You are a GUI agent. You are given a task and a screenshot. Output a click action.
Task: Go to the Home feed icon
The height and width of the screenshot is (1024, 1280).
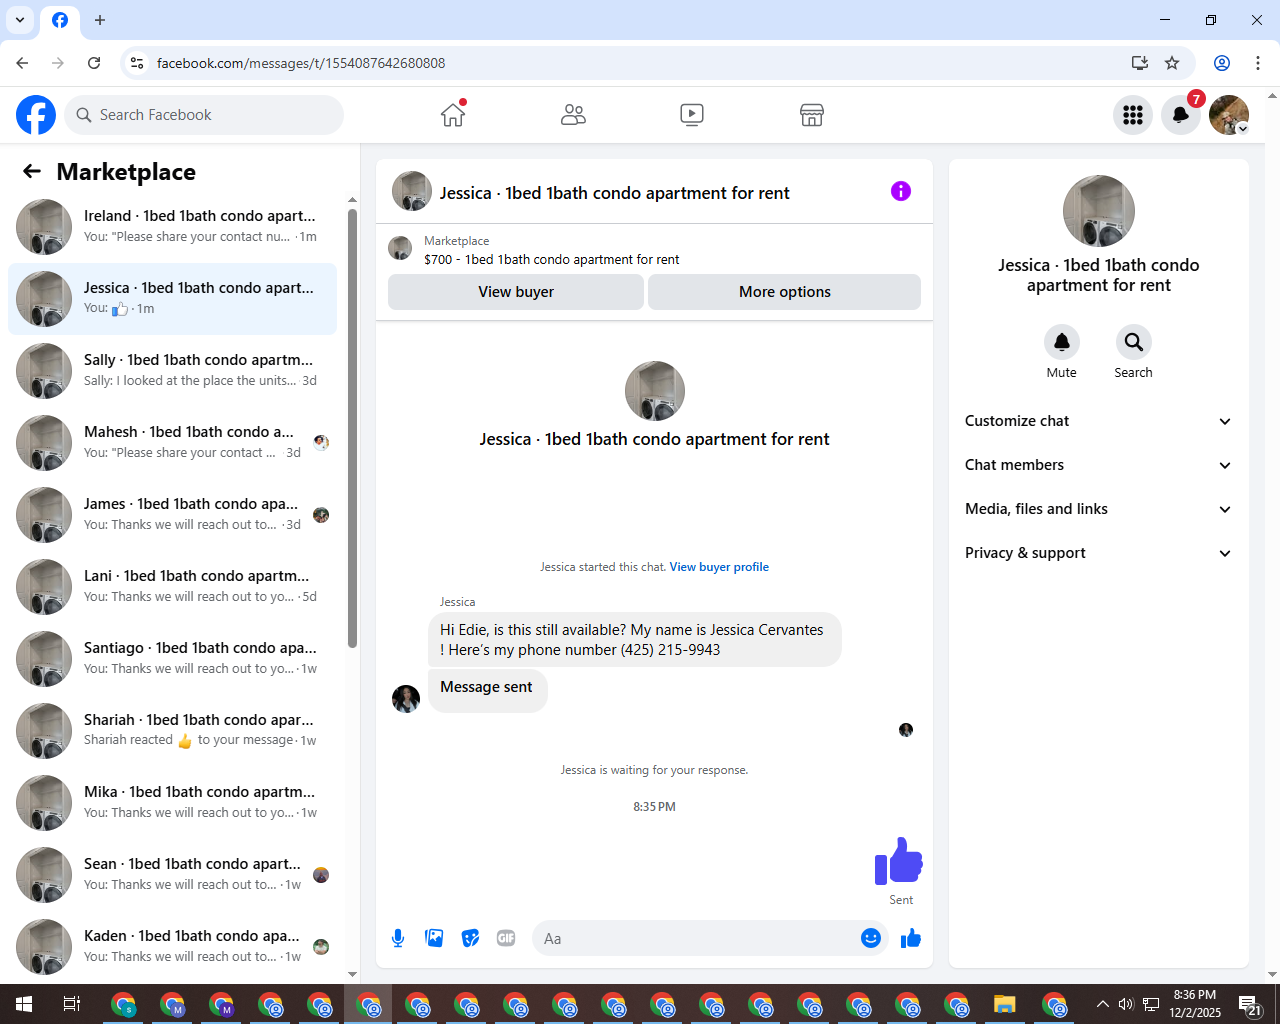coord(453,115)
